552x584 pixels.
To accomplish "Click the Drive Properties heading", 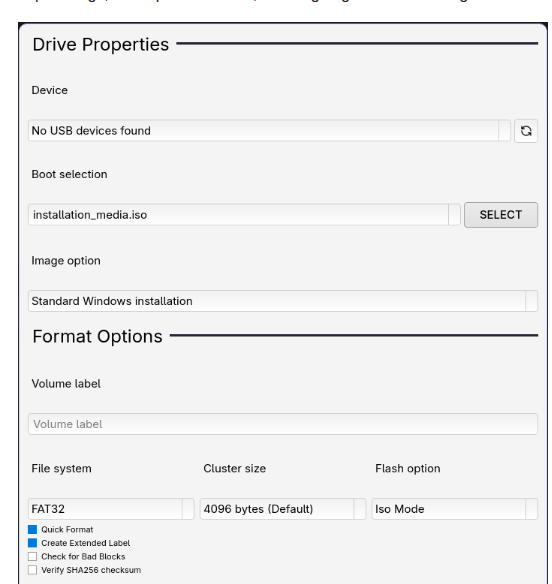I will pyautogui.click(x=101, y=45).
